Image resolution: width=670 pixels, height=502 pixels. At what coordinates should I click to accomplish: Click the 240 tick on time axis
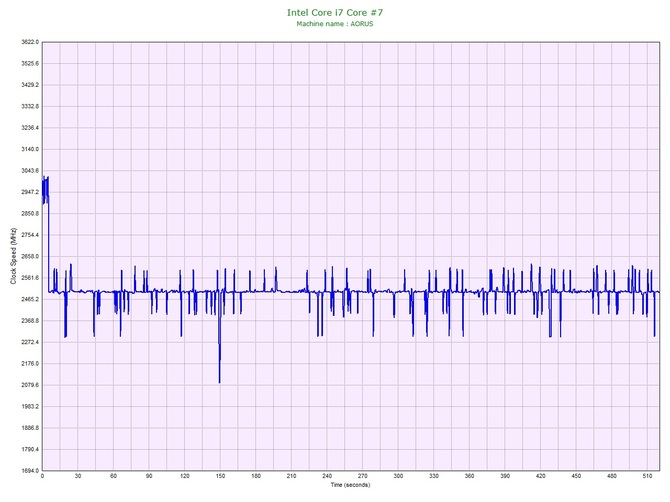(327, 476)
